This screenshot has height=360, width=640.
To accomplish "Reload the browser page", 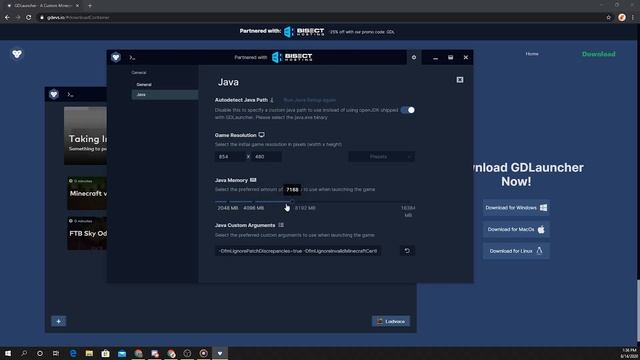I will tap(29, 18).
